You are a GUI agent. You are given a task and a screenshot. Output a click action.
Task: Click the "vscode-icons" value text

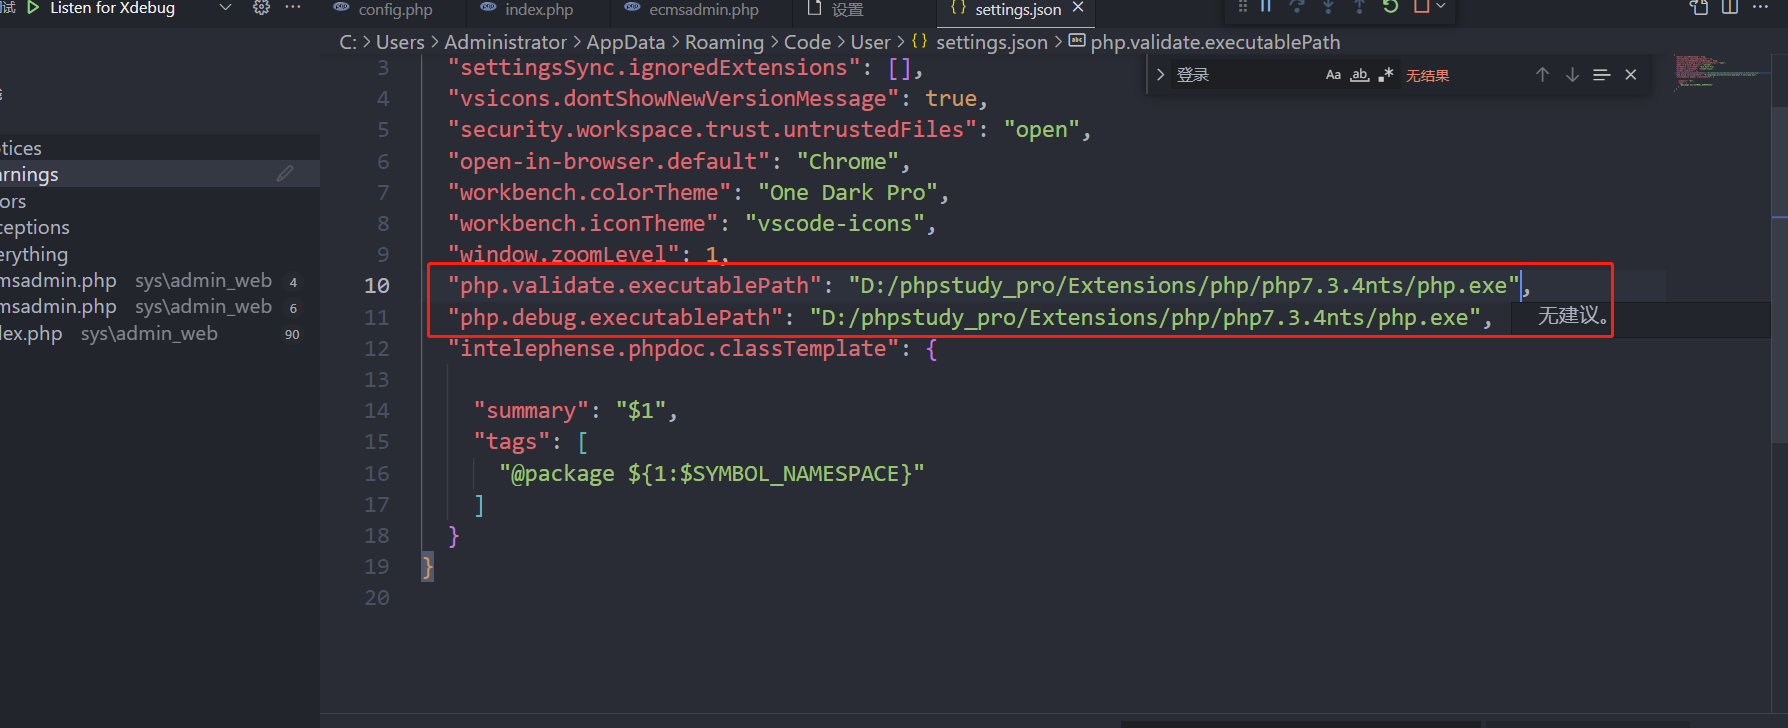(x=835, y=224)
